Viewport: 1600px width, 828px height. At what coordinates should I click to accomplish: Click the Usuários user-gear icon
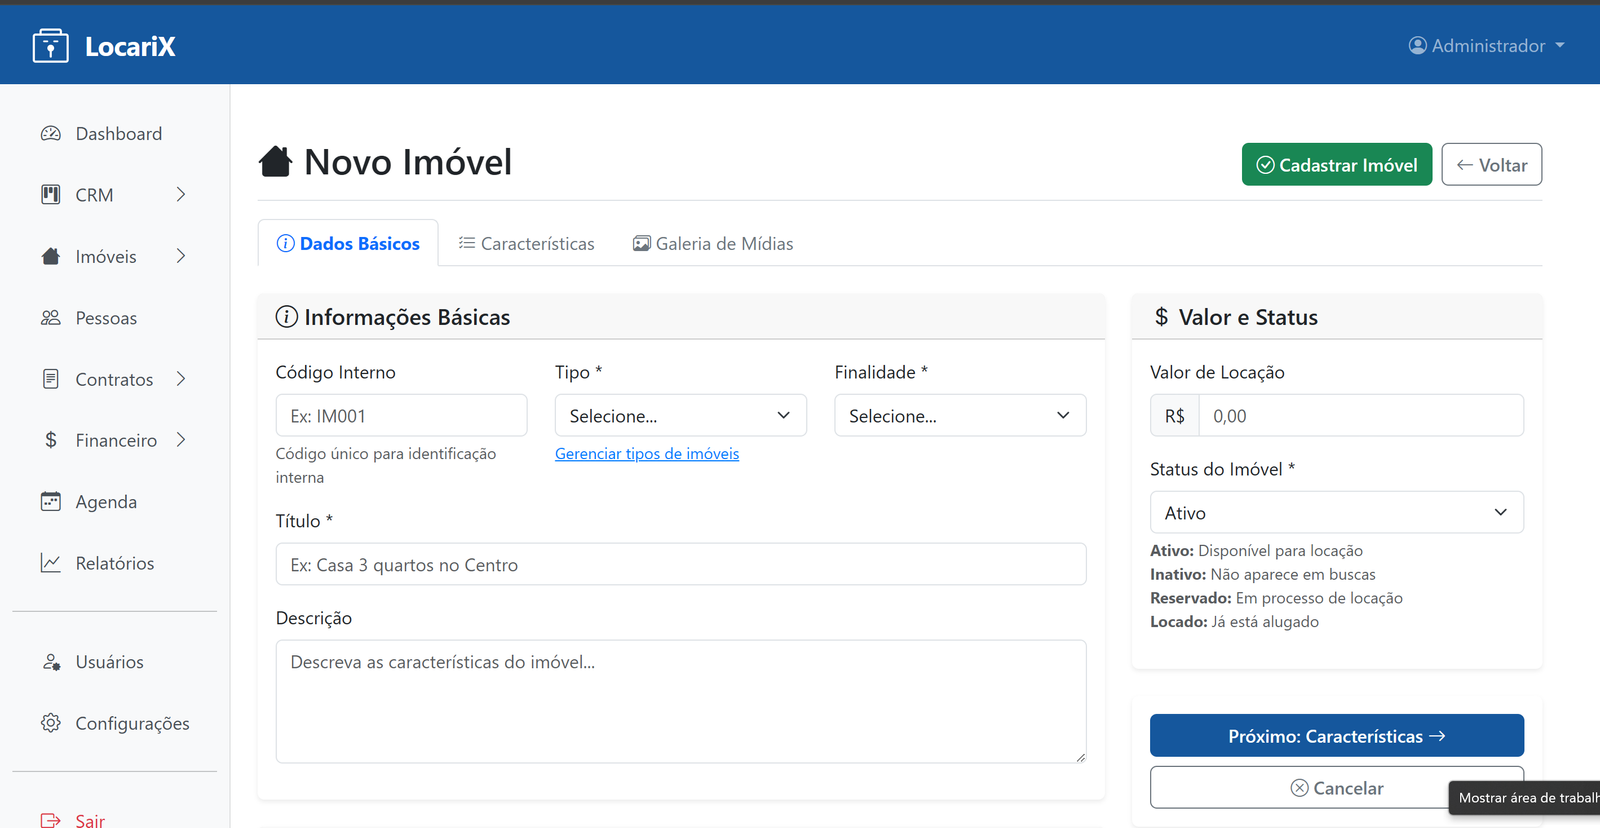[x=51, y=662]
